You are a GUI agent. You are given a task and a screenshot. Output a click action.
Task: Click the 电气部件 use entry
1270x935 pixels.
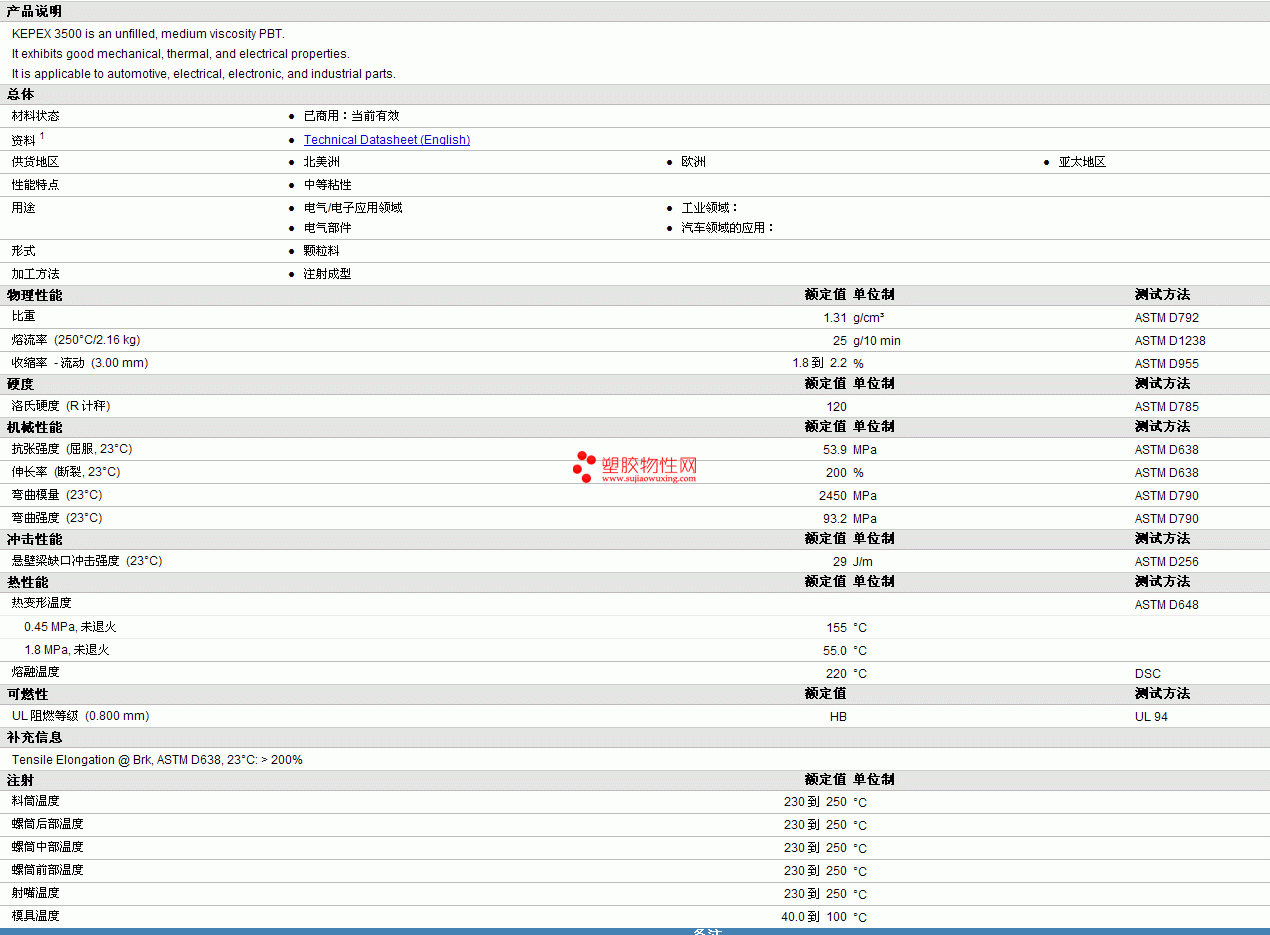coord(328,228)
